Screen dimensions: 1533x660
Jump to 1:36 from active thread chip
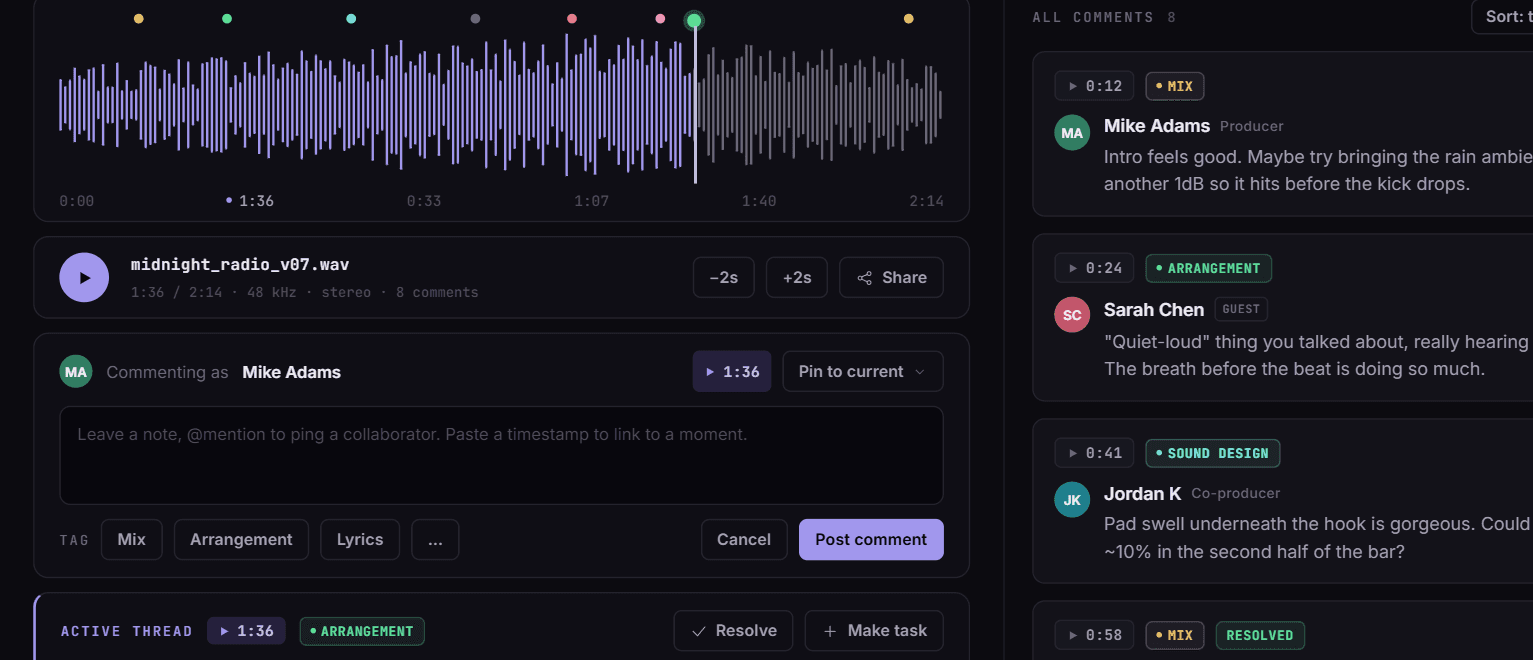(246, 631)
